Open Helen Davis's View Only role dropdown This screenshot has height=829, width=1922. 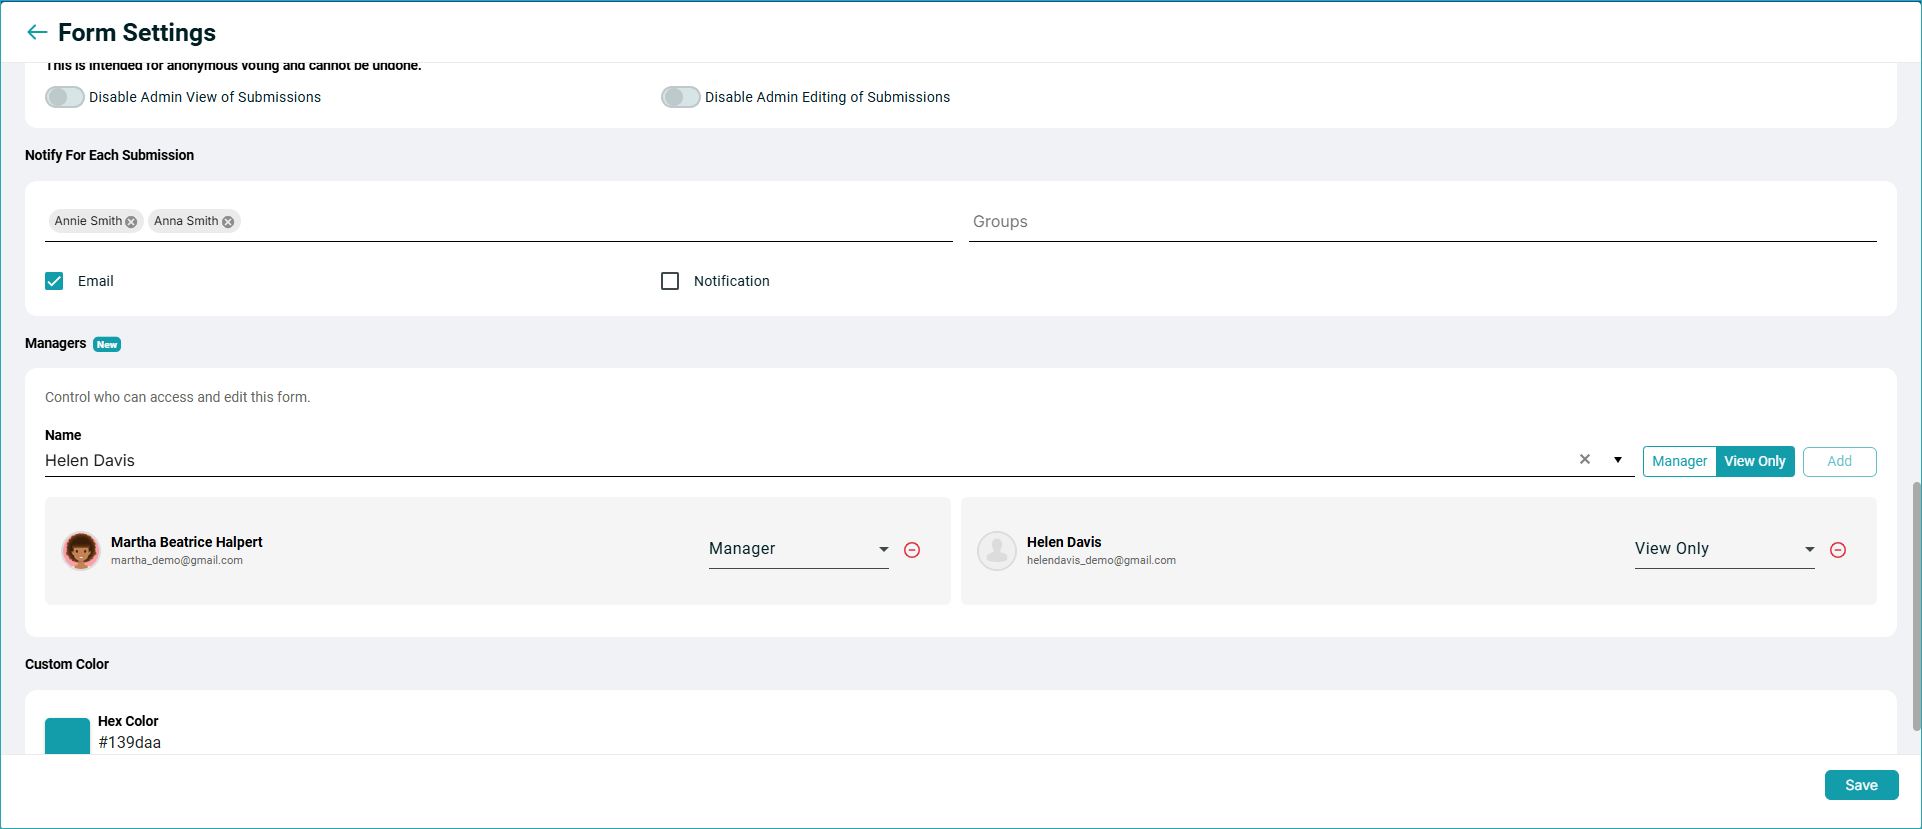(1725, 549)
